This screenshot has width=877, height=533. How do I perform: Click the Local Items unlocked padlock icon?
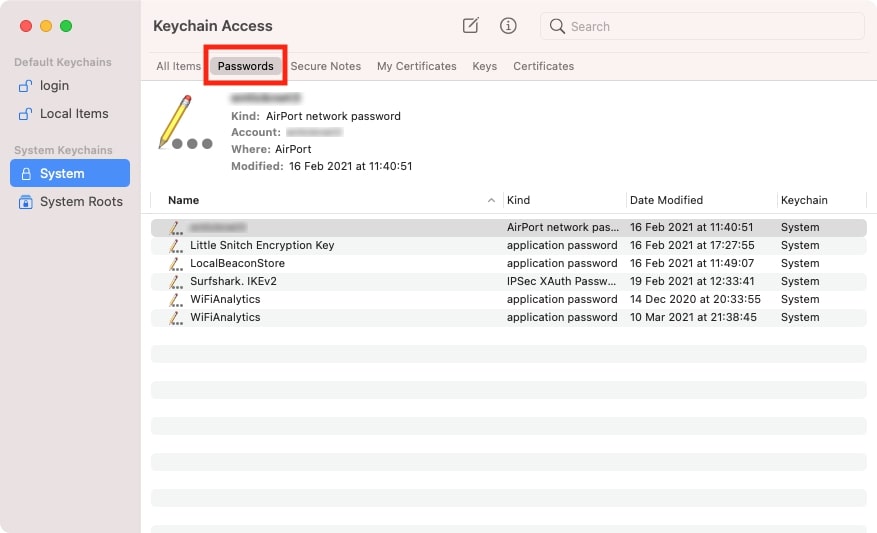point(25,114)
